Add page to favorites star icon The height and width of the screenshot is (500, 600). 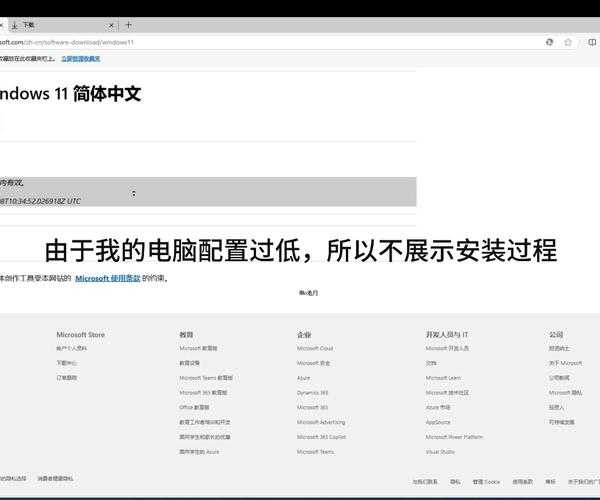[x=568, y=42]
